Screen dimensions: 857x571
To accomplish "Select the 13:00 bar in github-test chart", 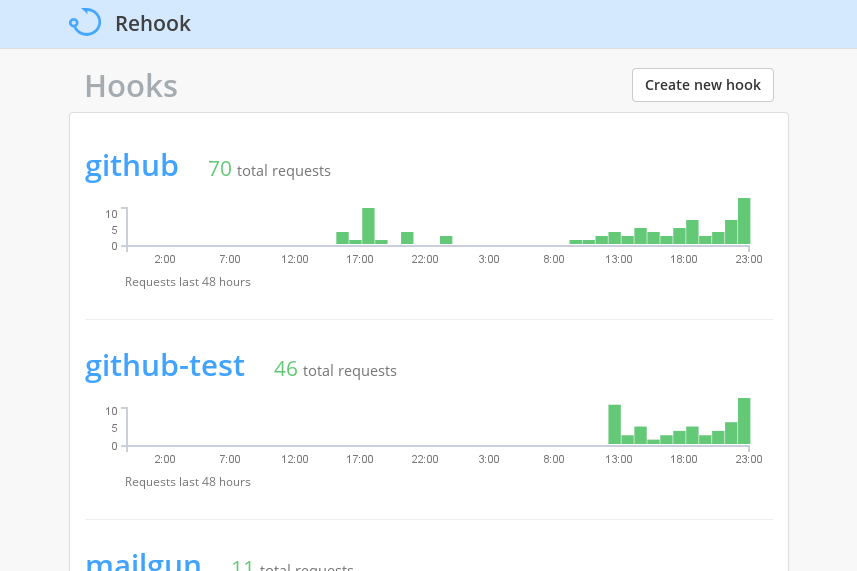I will pyautogui.click(x=614, y=425).
